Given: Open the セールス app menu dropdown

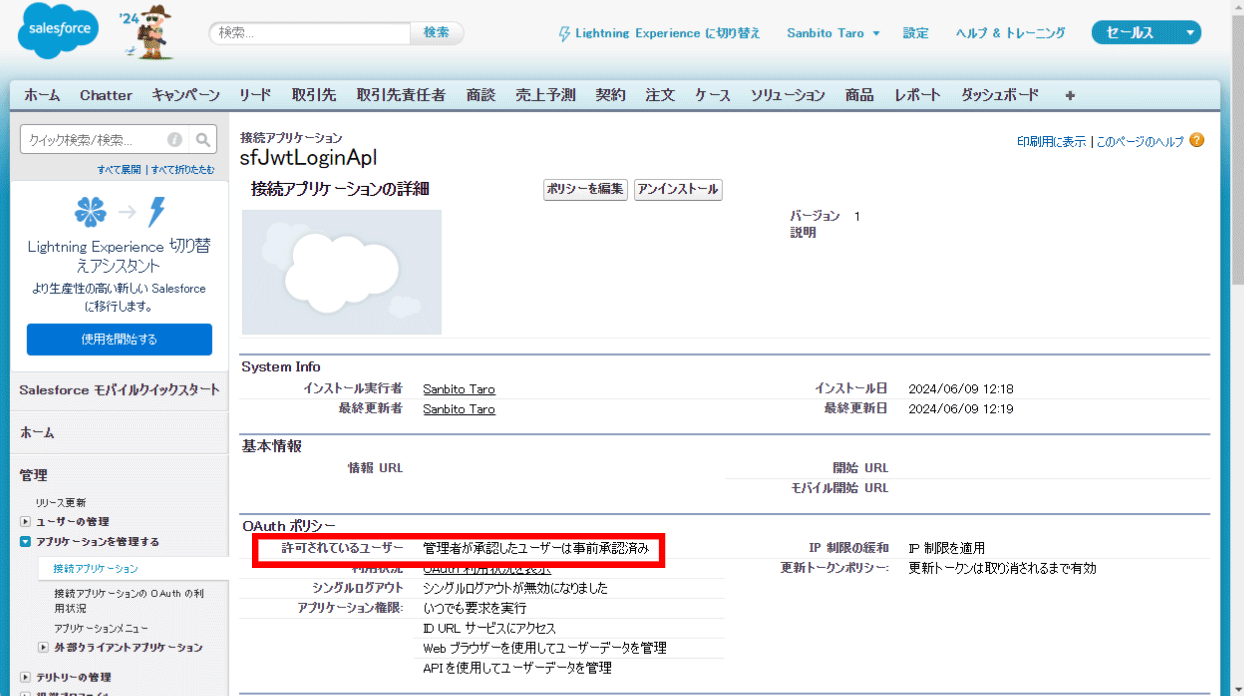Looking at the screenshot, I should click(x=1146, y=33).
